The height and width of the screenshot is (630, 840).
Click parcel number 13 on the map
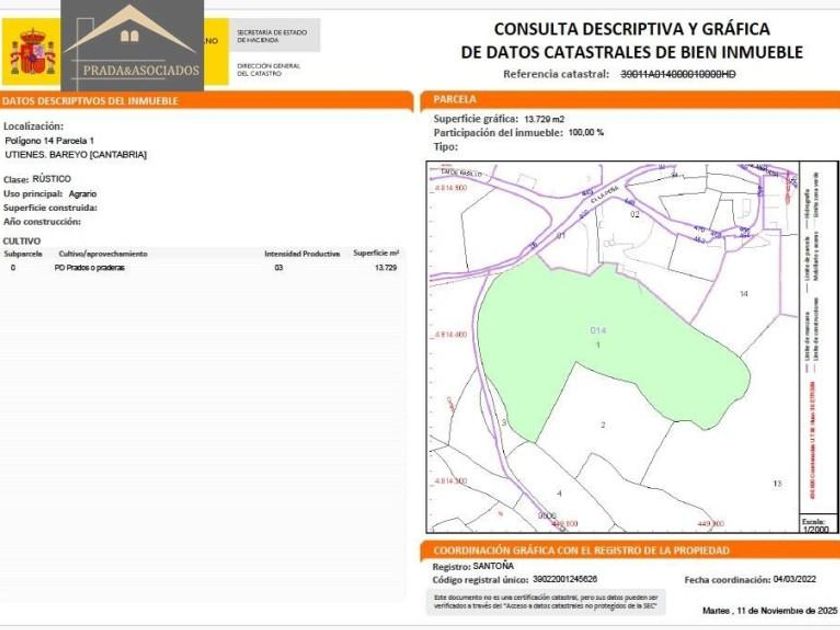(776, 483)
